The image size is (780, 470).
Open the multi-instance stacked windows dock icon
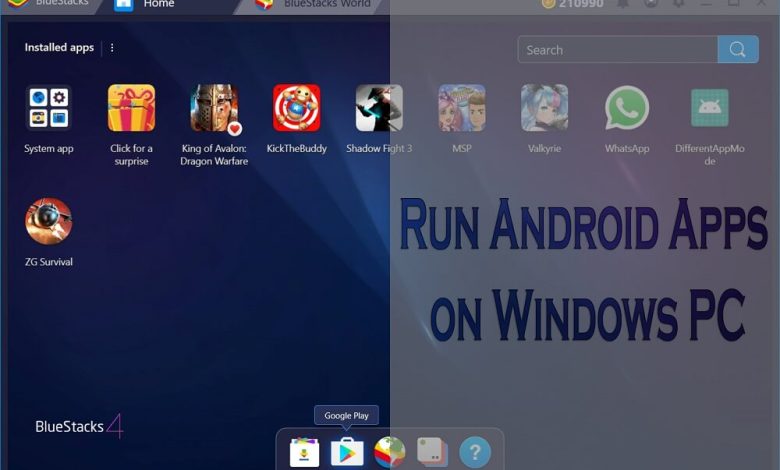tap(432, 452)
